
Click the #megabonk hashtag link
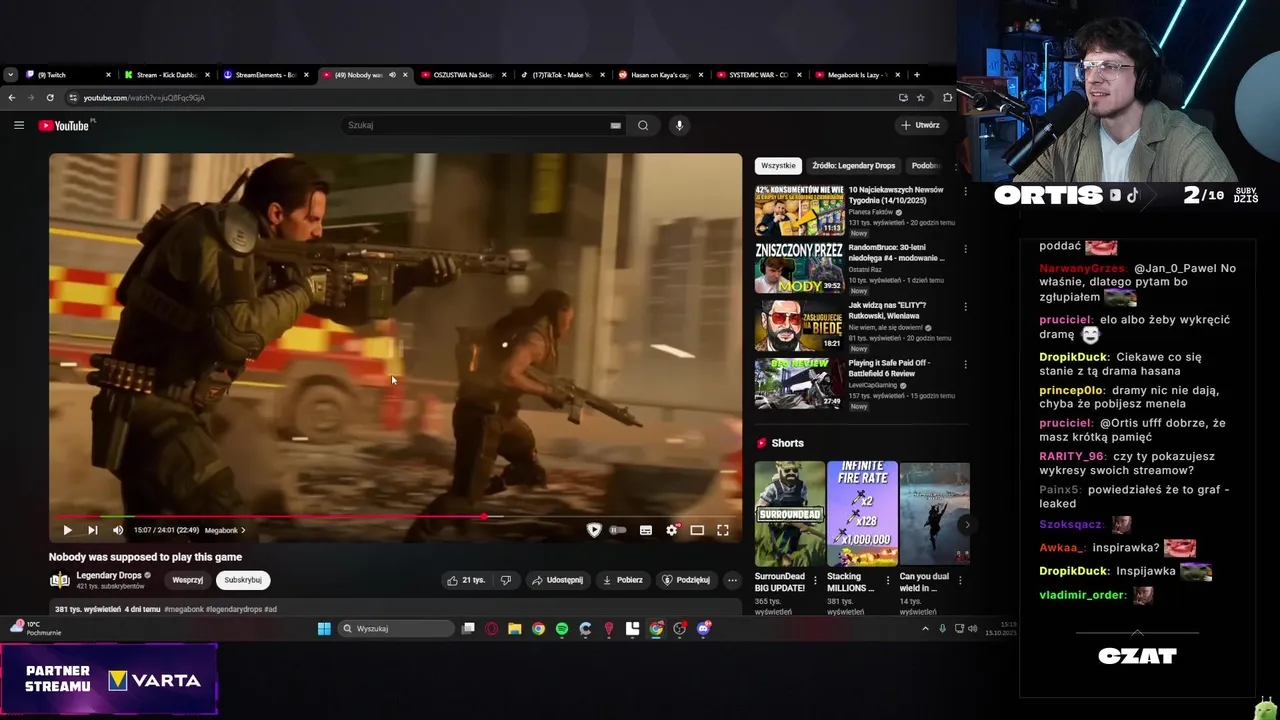coord(184,609)
